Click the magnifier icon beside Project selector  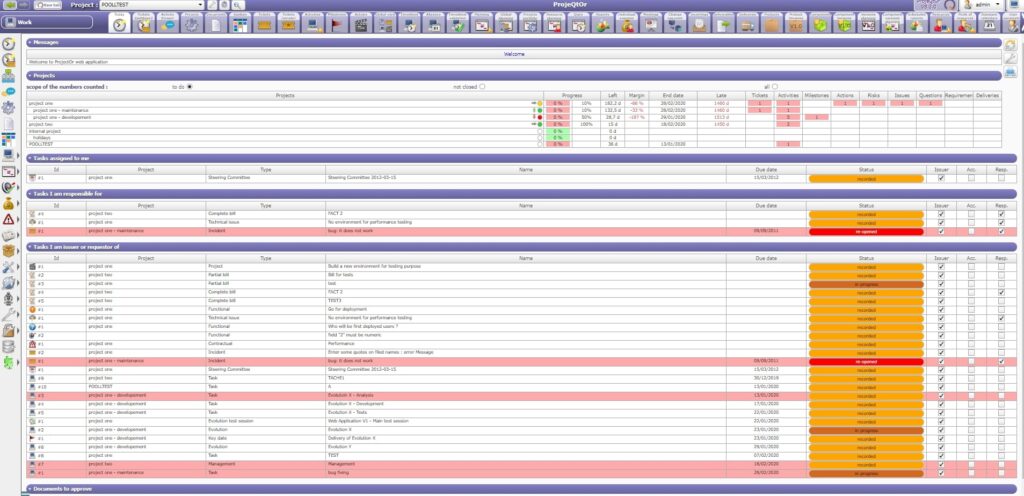click(x=238, y=5)
